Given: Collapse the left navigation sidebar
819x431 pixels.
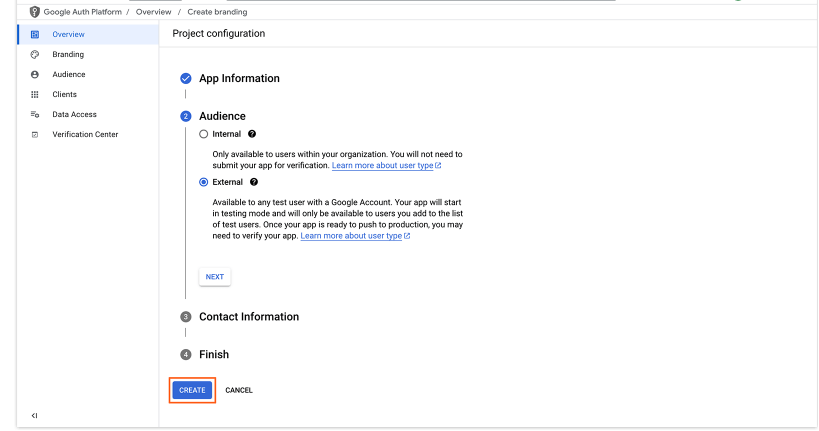Looking at the screenshot, I should point(34,416).
